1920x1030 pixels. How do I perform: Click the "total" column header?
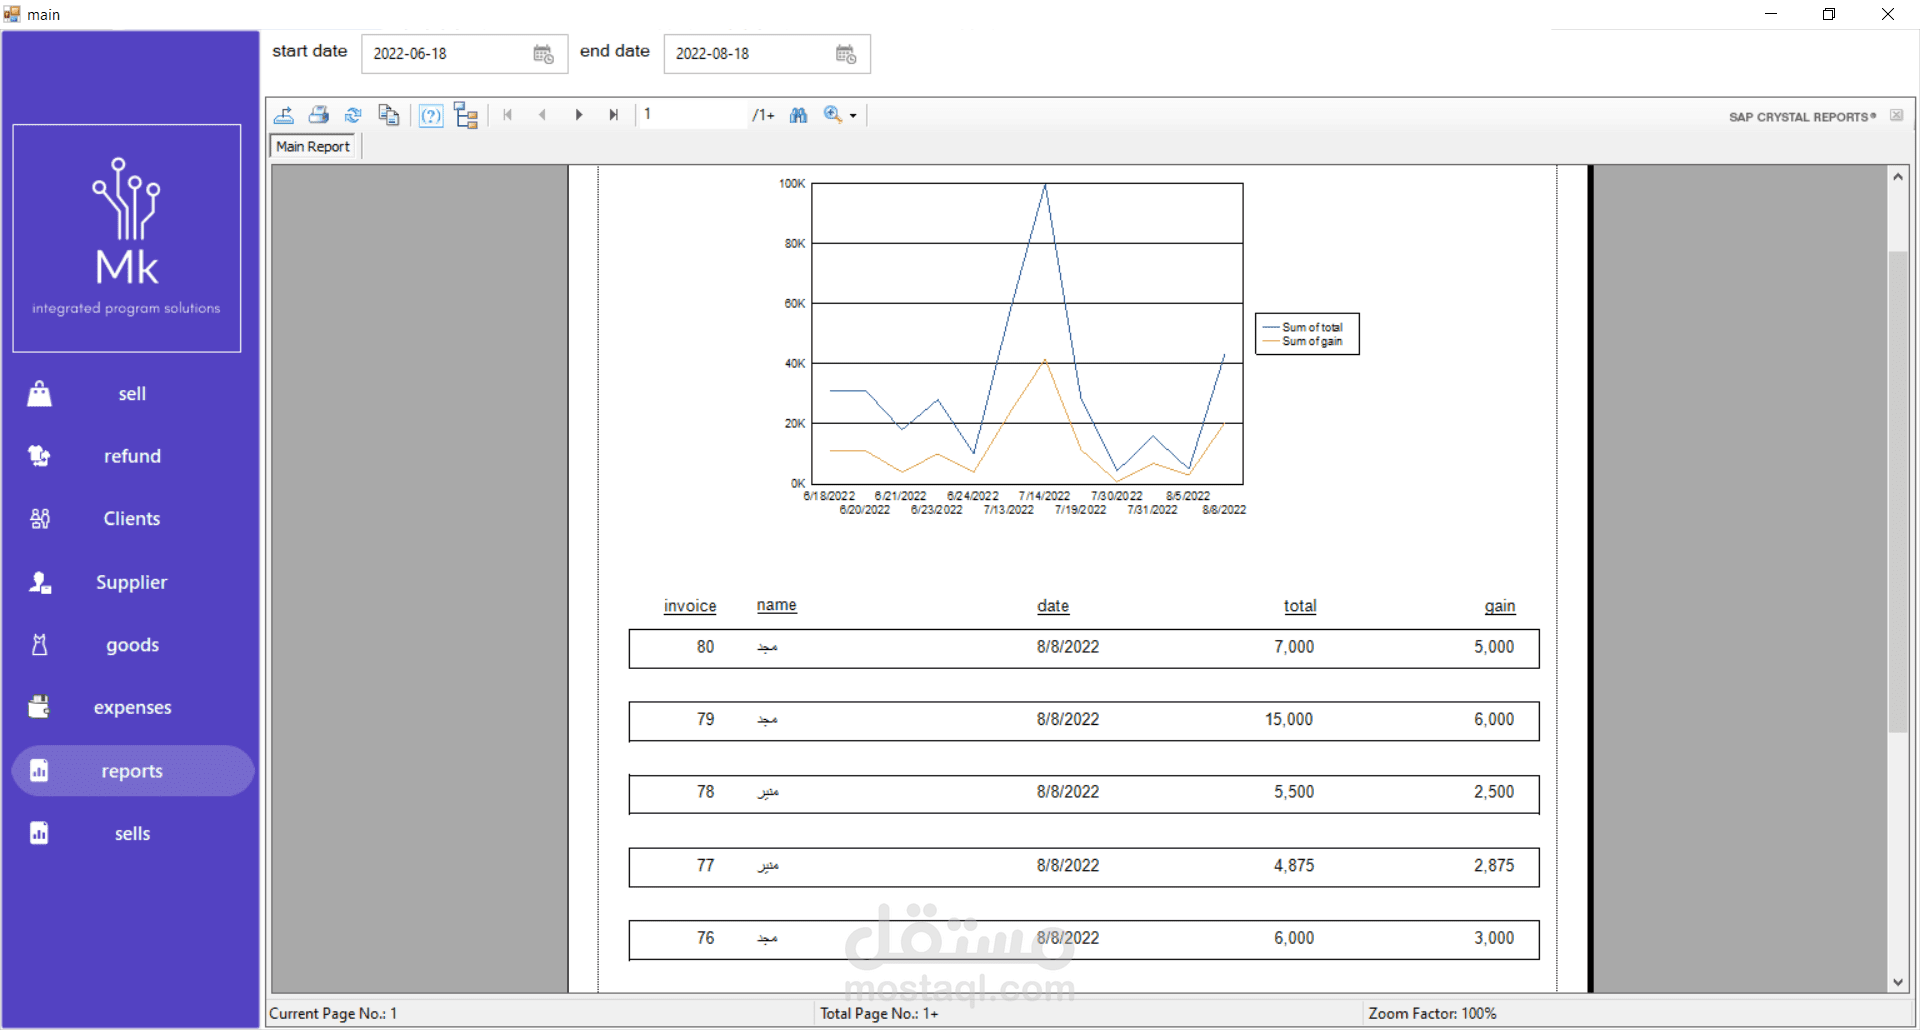coord(1300,606)
